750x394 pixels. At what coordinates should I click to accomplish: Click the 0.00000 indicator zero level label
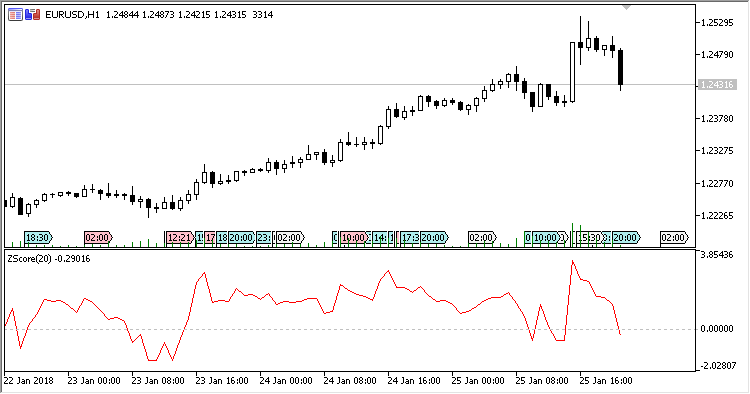click(x=717, y=329)
